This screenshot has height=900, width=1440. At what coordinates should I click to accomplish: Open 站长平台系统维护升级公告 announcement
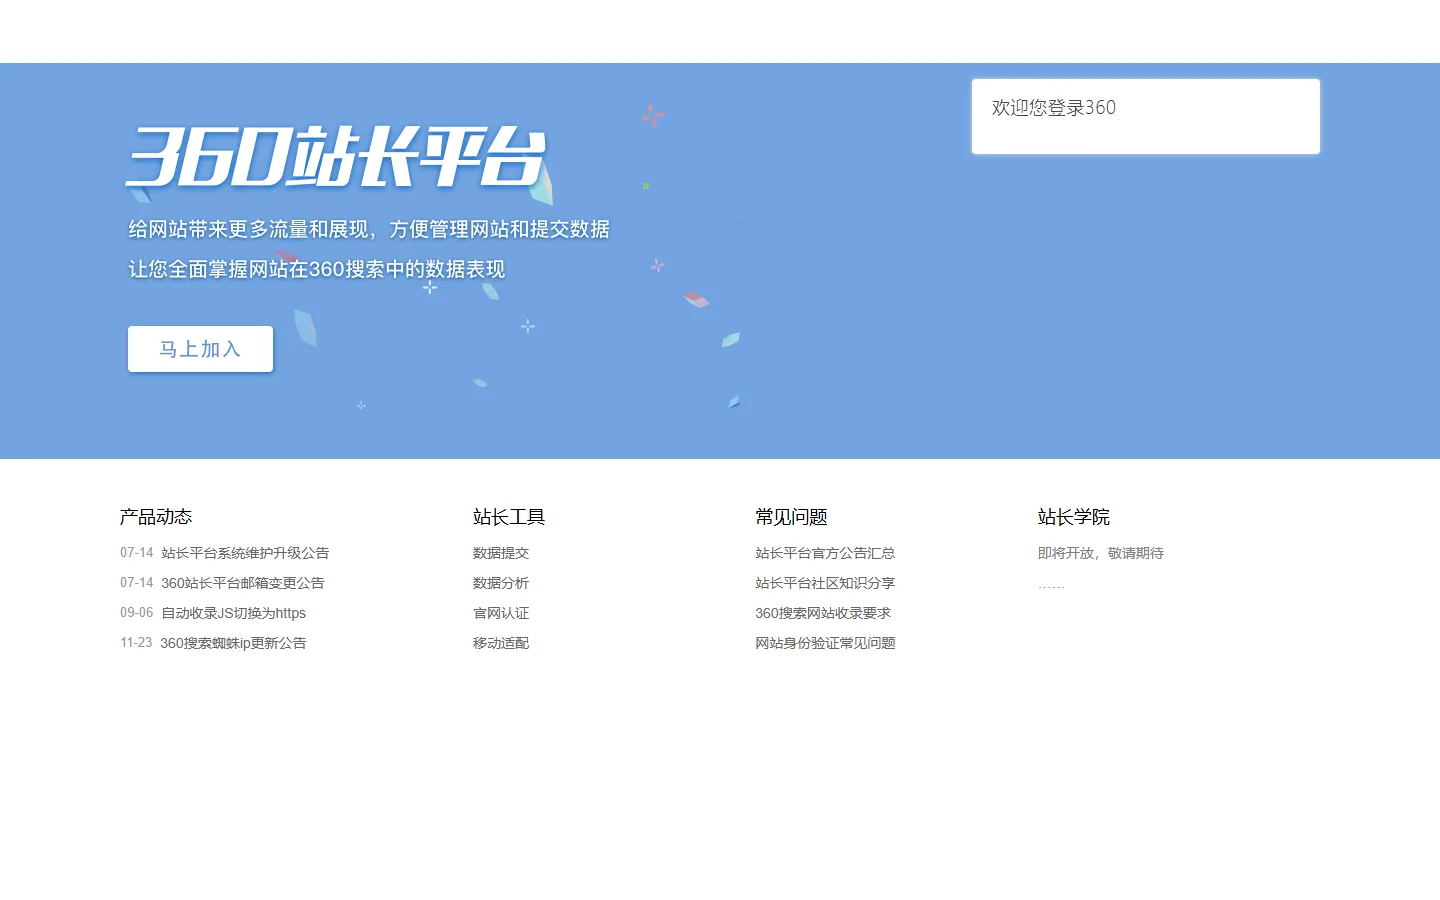tap(245, 553)
